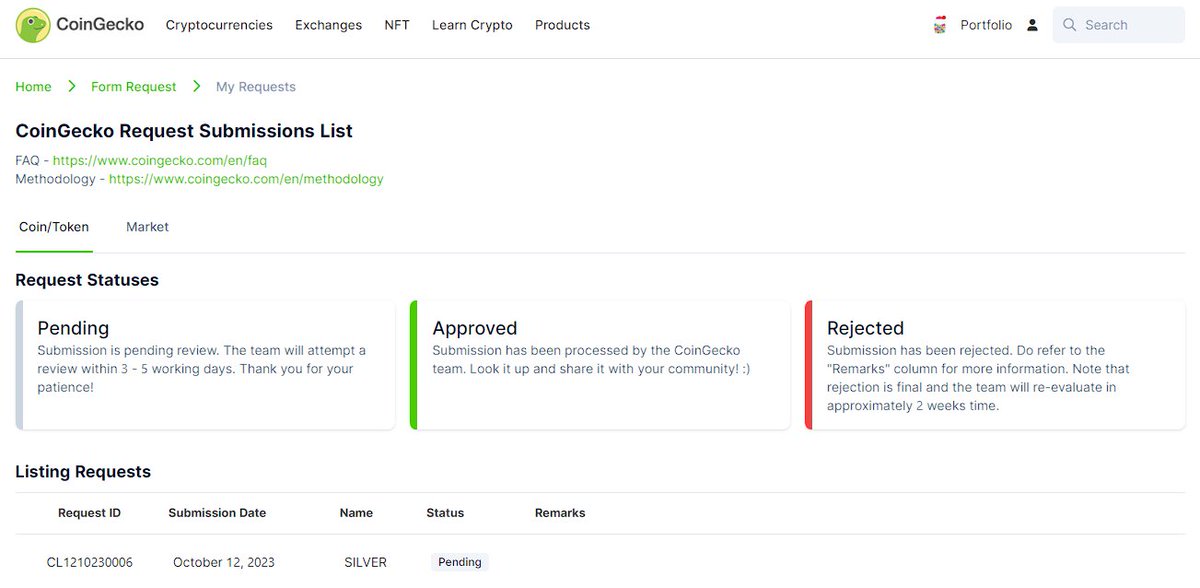Click the Approved status card

point(600,365)
